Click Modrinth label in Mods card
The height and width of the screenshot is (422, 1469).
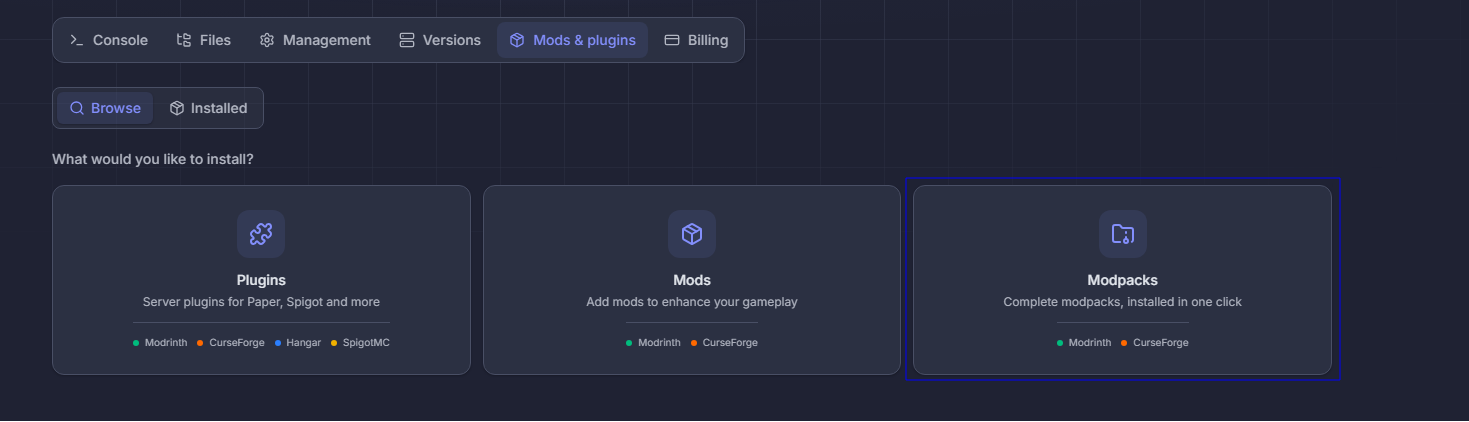coord(659,343)
